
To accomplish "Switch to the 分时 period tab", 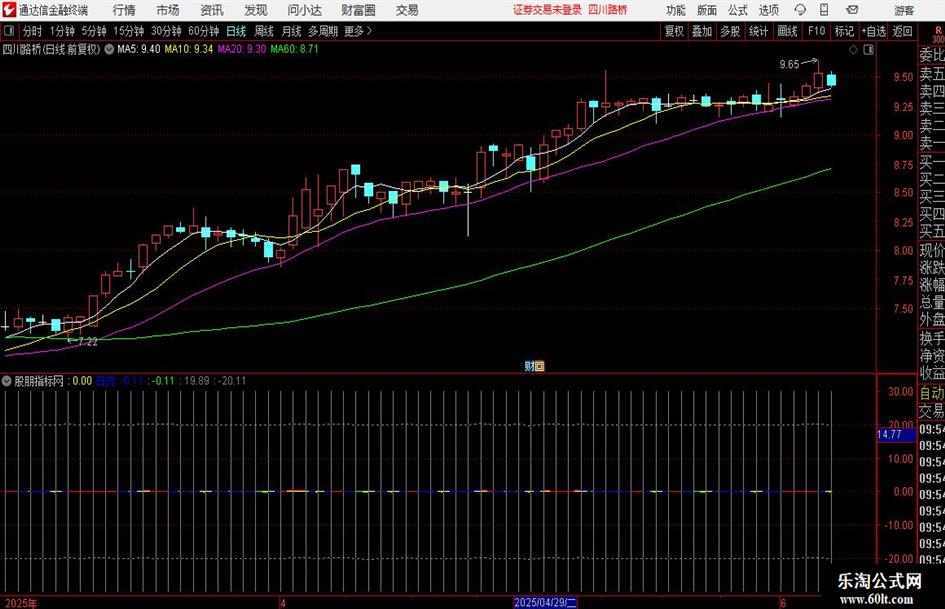I will [33, 31].
